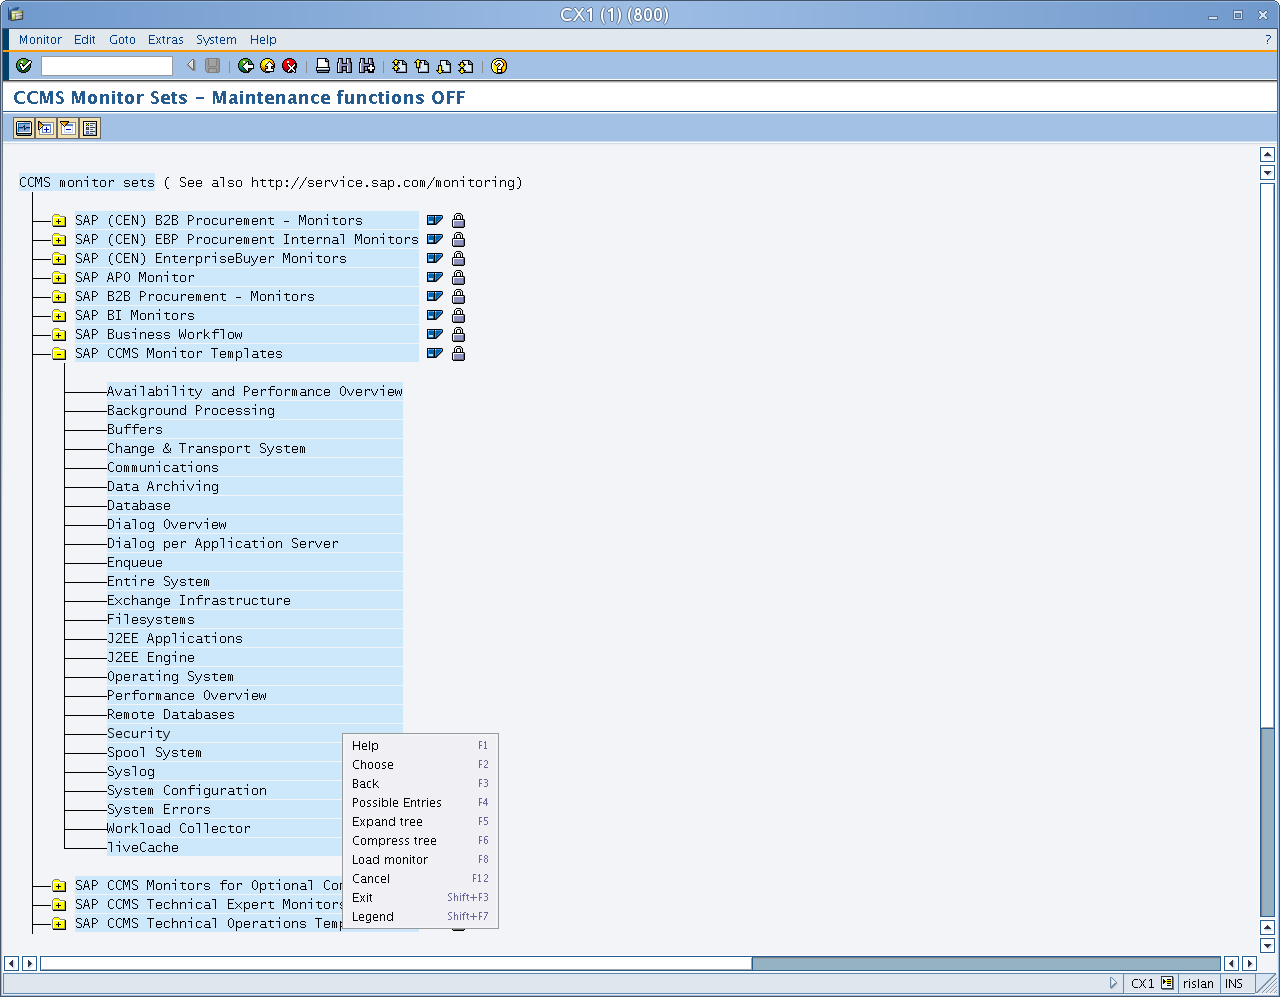Toggle the lock beside SAP BI Monitors
1280x997 pixels.
pos(457,315)
